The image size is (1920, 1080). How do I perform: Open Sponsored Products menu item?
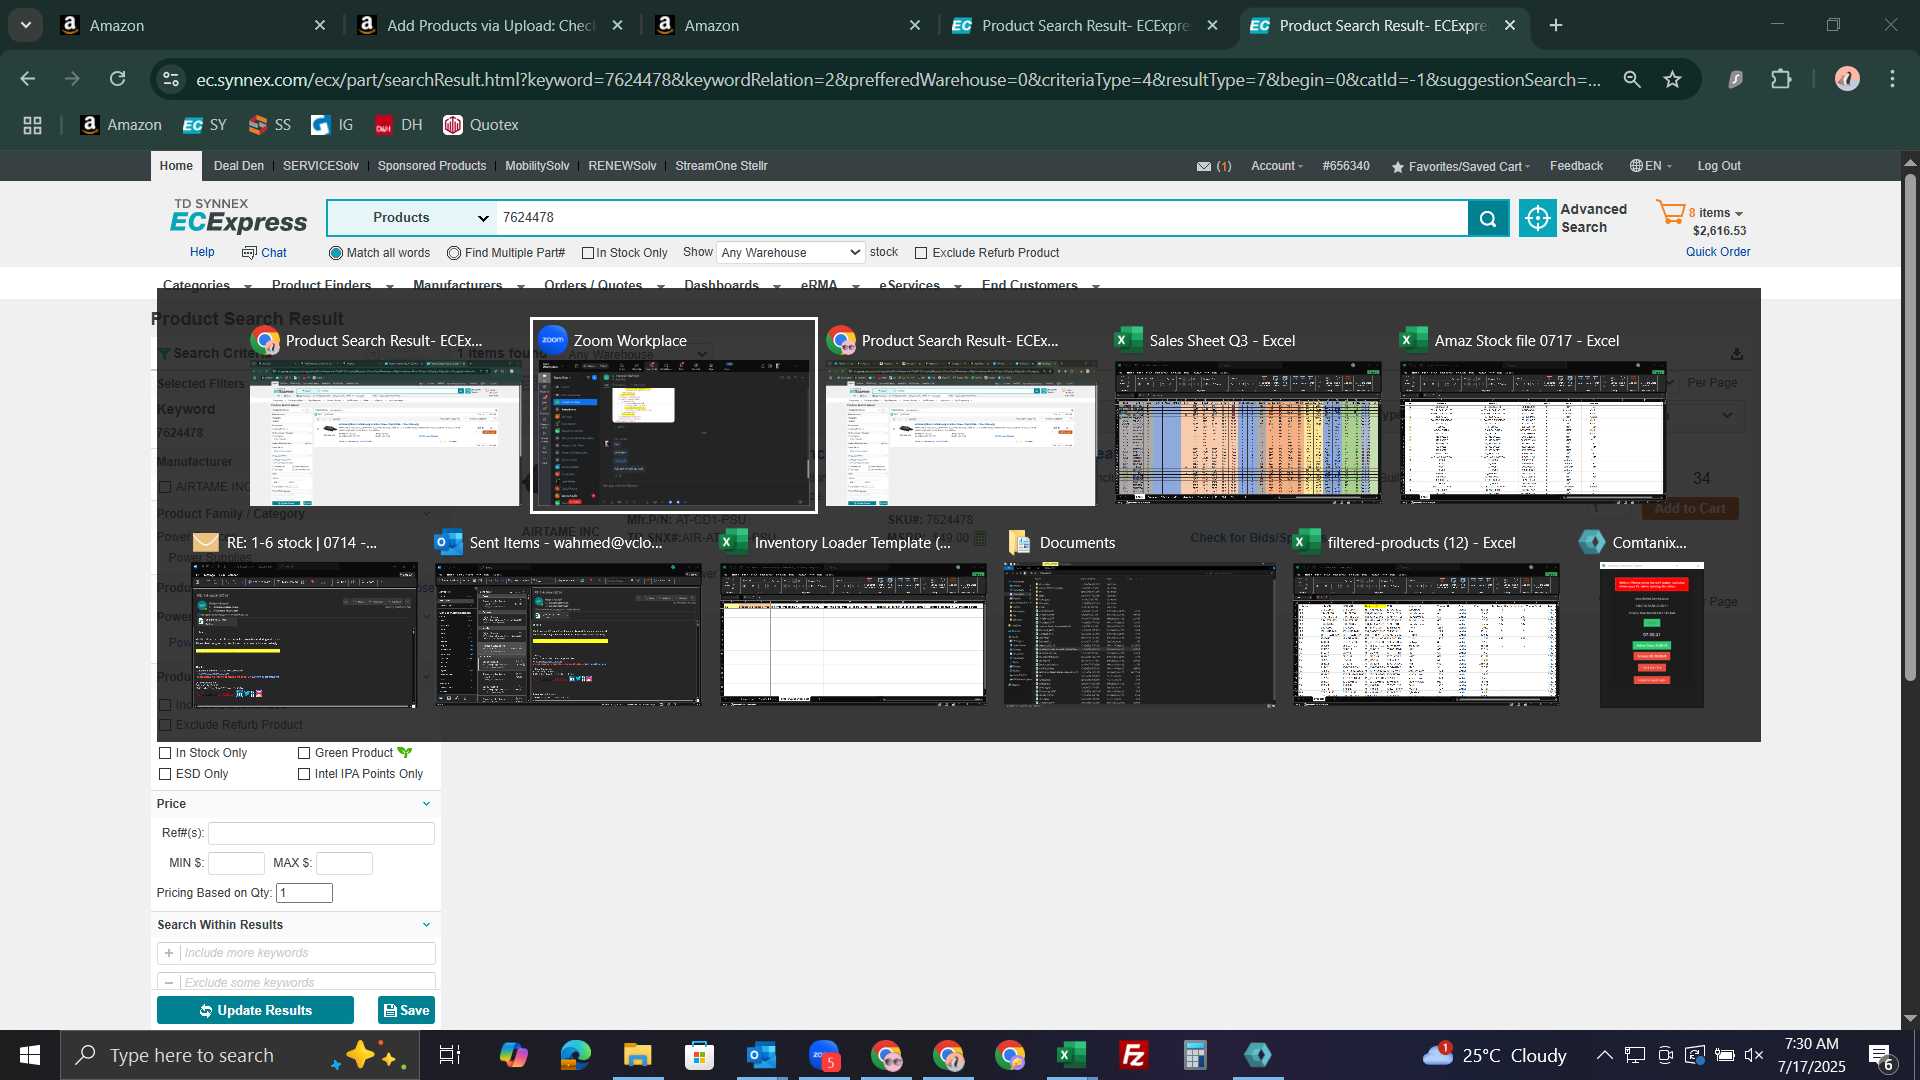432,166
